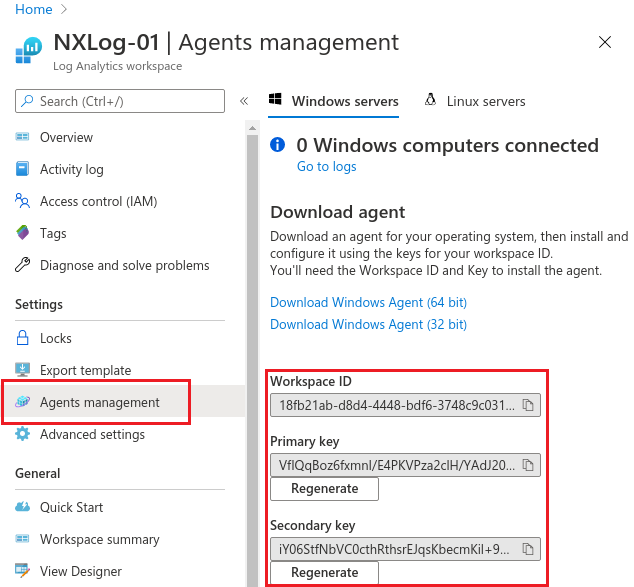Click the Workspace summary icon
Screen dimensions: 634x587
tap(22, 538)
